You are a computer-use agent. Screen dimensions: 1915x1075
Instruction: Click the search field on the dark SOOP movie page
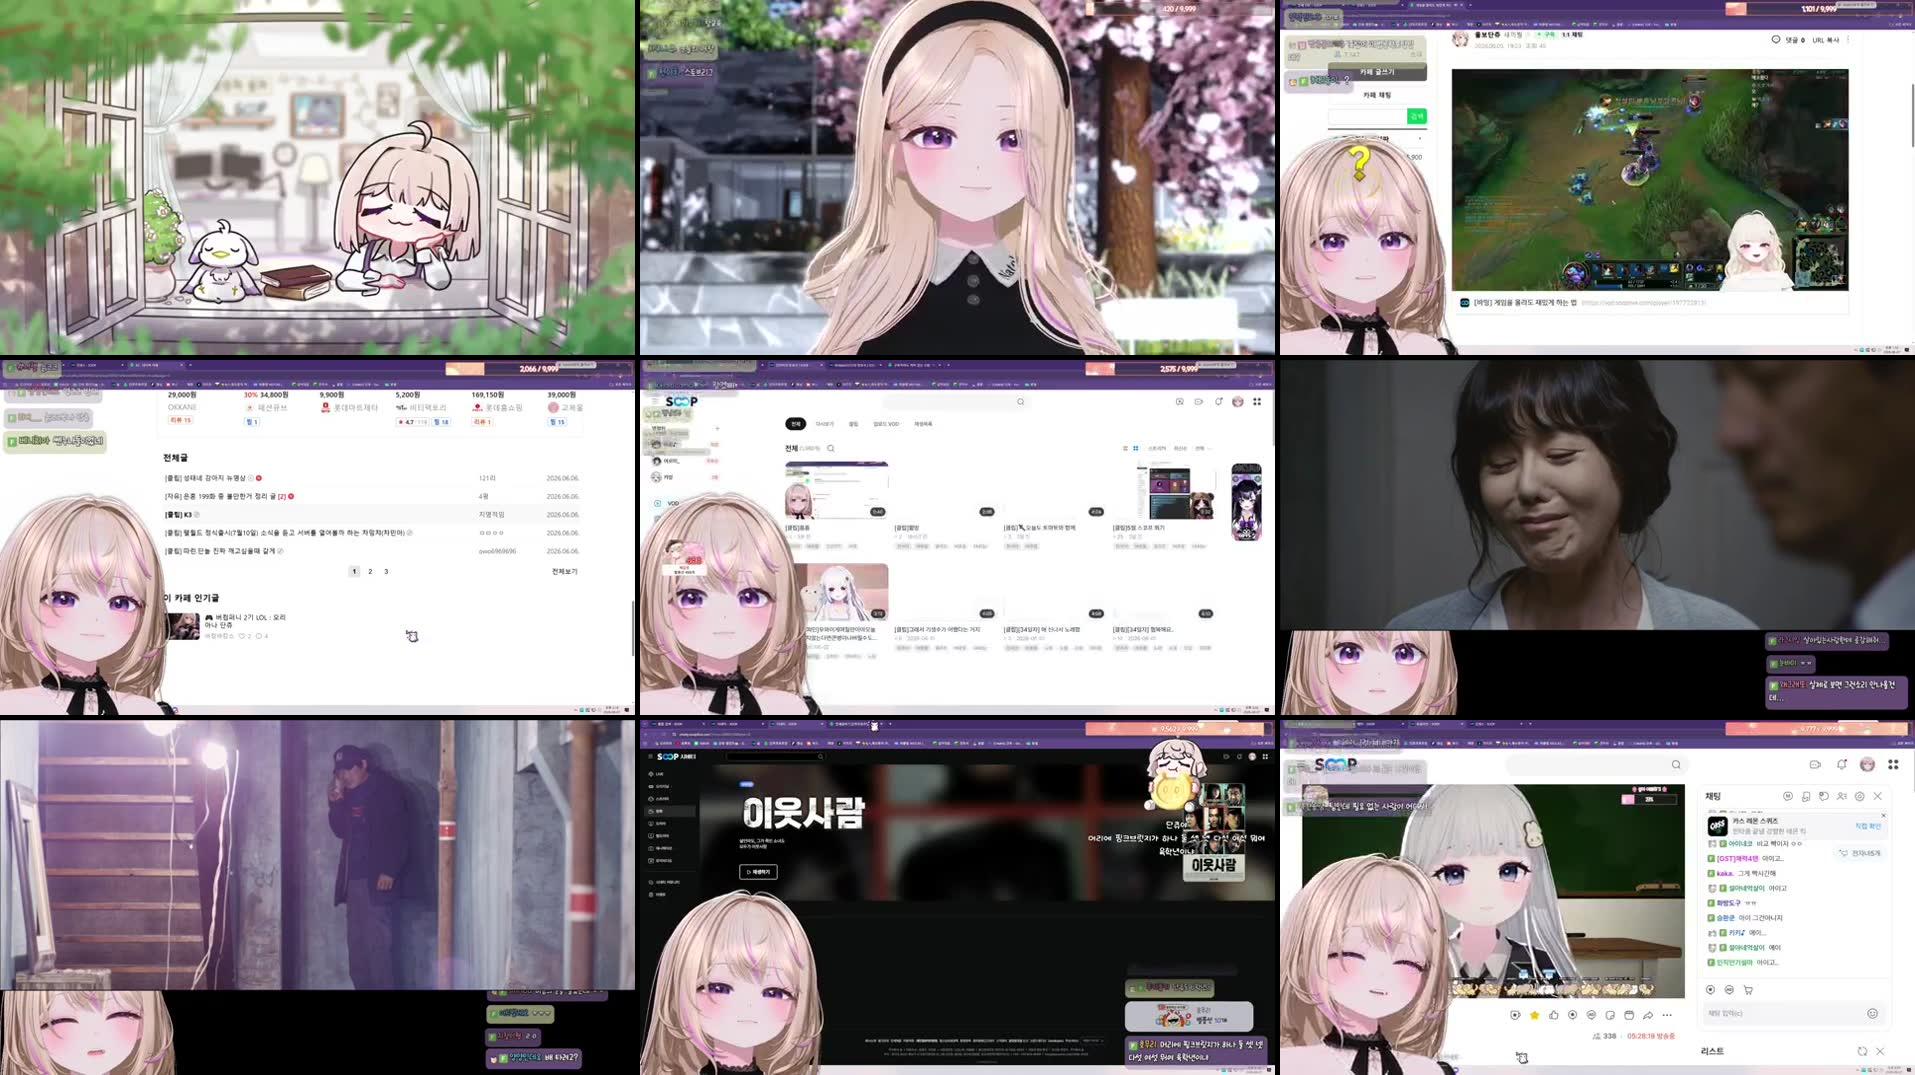[x=775, y=757]
